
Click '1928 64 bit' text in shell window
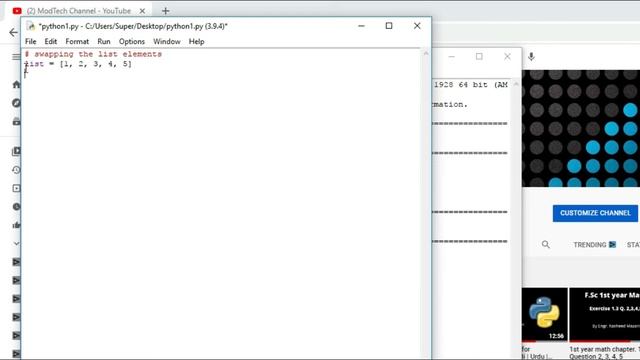pos(460,84)
